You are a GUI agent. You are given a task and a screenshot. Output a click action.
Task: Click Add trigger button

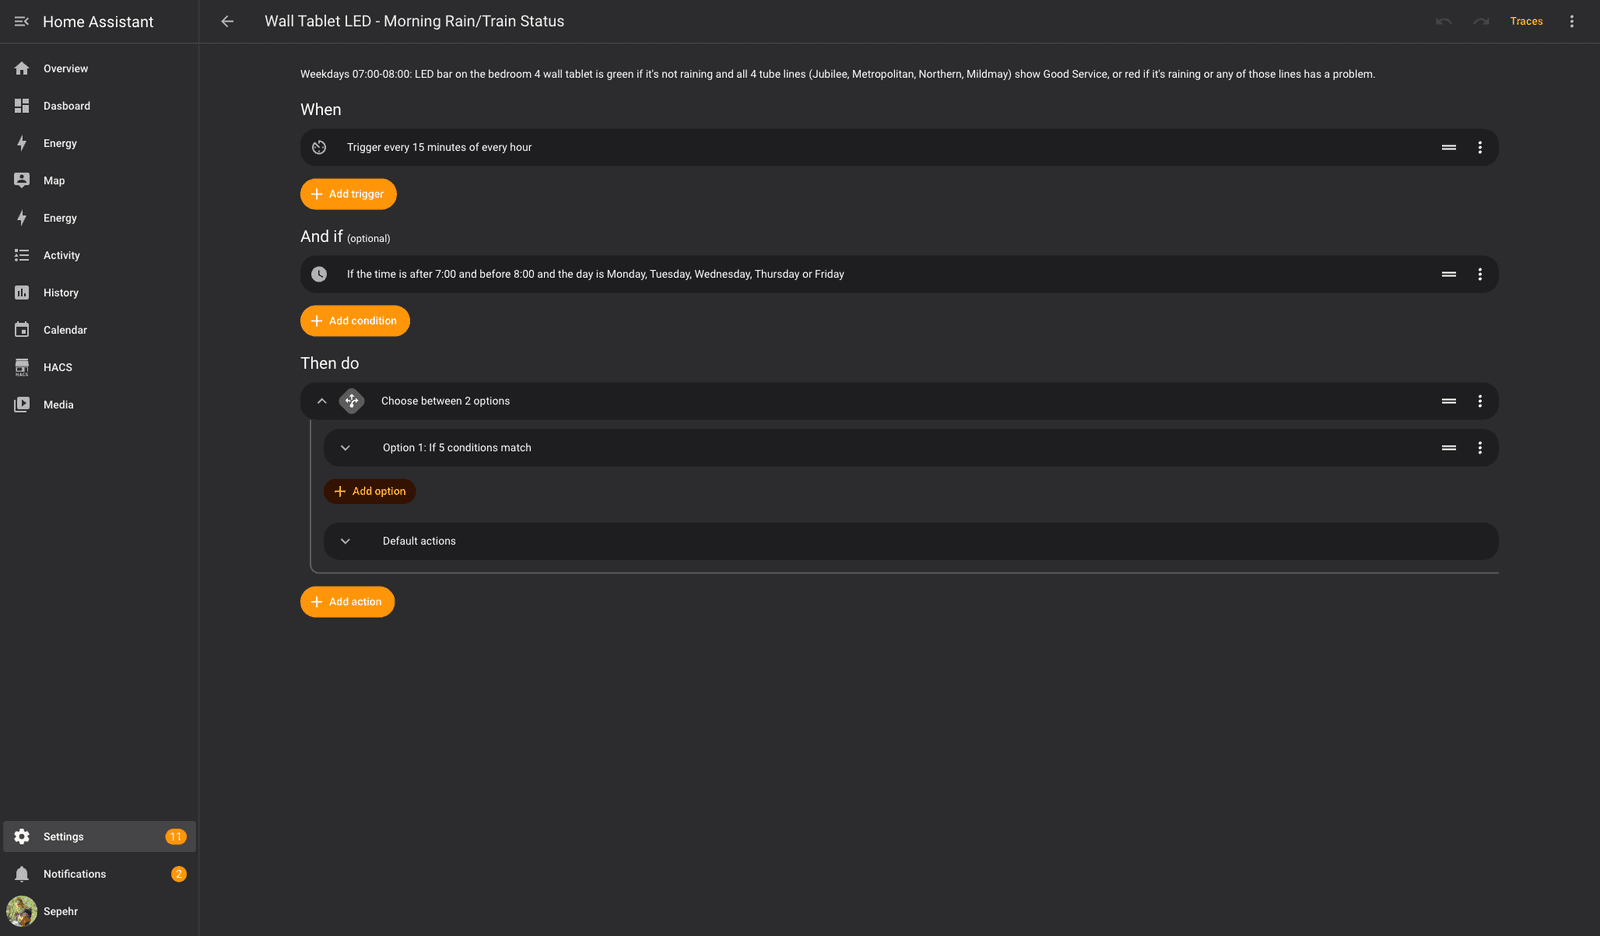348,194
